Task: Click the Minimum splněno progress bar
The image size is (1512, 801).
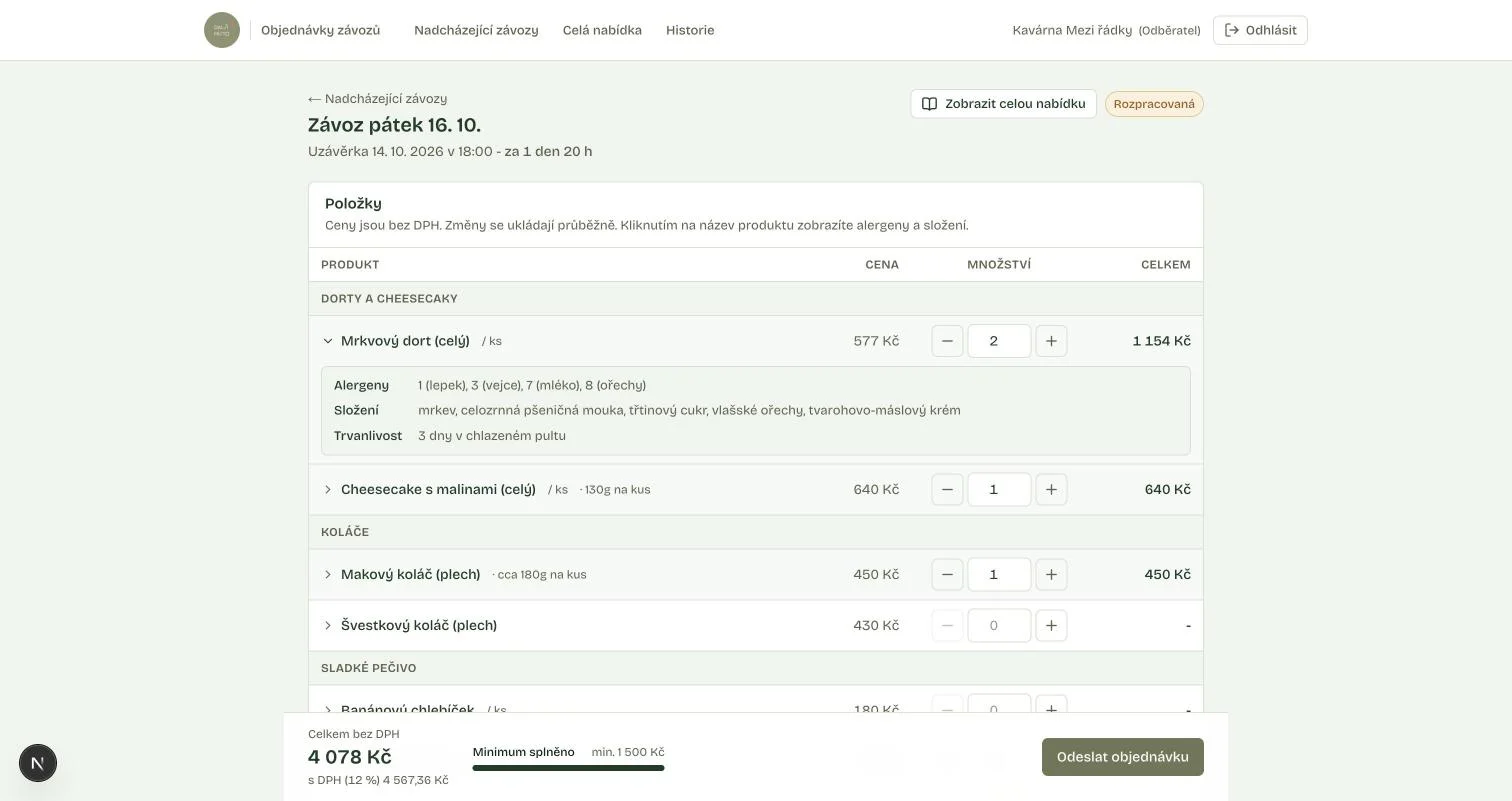Action: pyautogui.click(x=568, y=768)
